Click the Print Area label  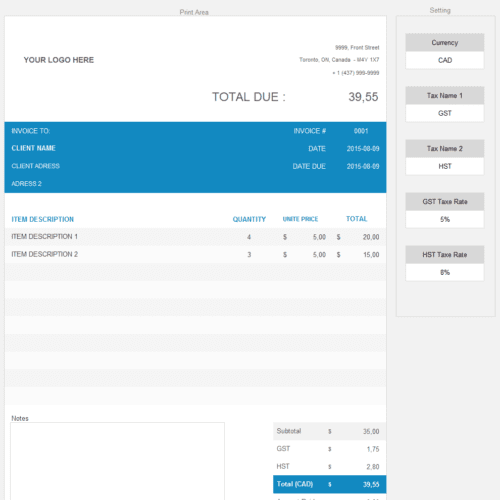coord(194,12)
